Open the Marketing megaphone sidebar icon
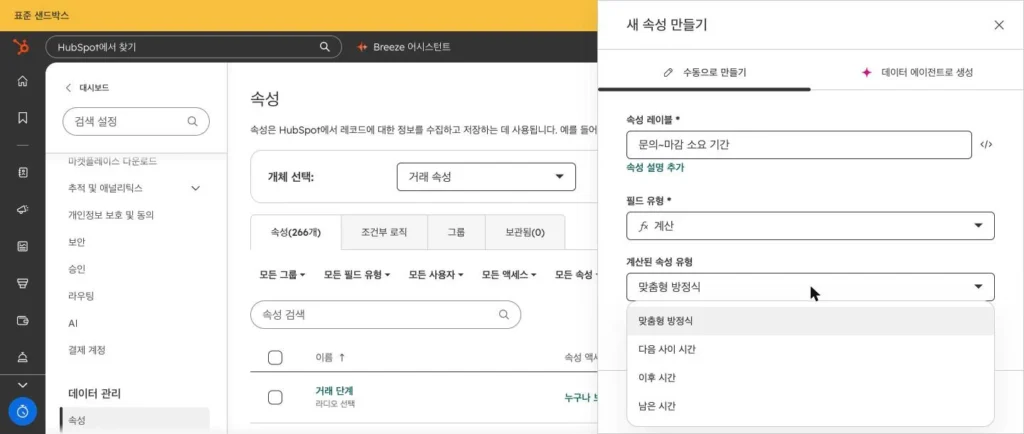The width and height of the screenshot is (1024, 434). pos(22,209)
